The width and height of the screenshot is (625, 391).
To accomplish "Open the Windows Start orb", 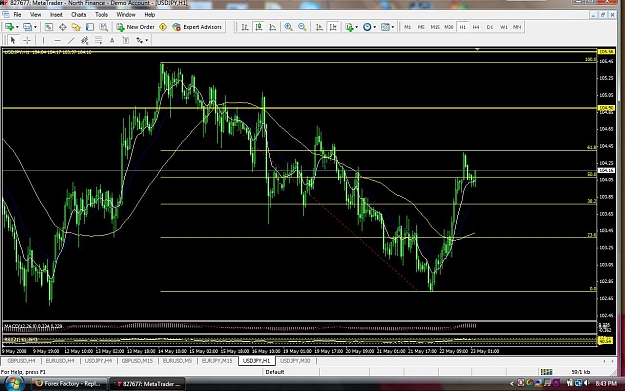I will (14, 384).
